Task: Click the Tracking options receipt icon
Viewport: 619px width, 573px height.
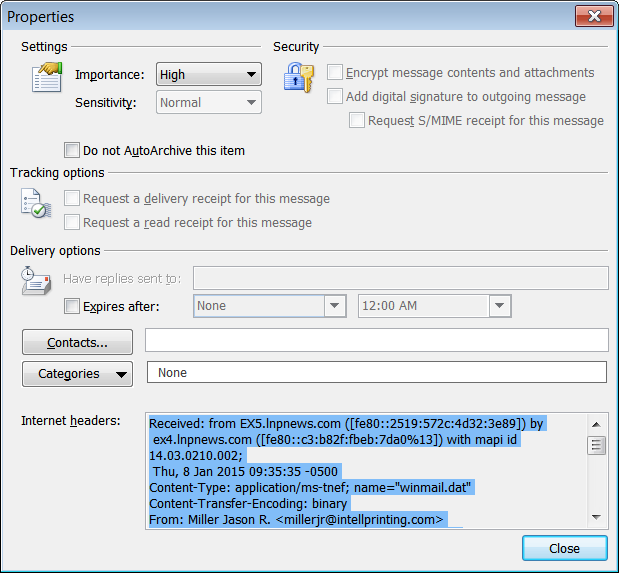Action: [x=37, y=204]
